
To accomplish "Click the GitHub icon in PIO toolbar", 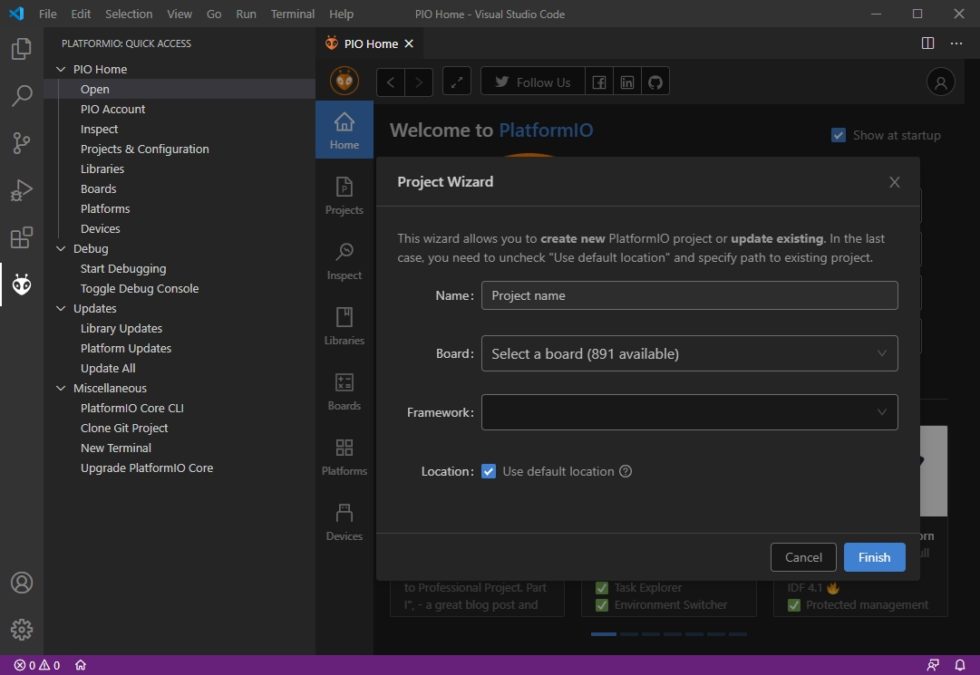I will [x=655, y=82].
